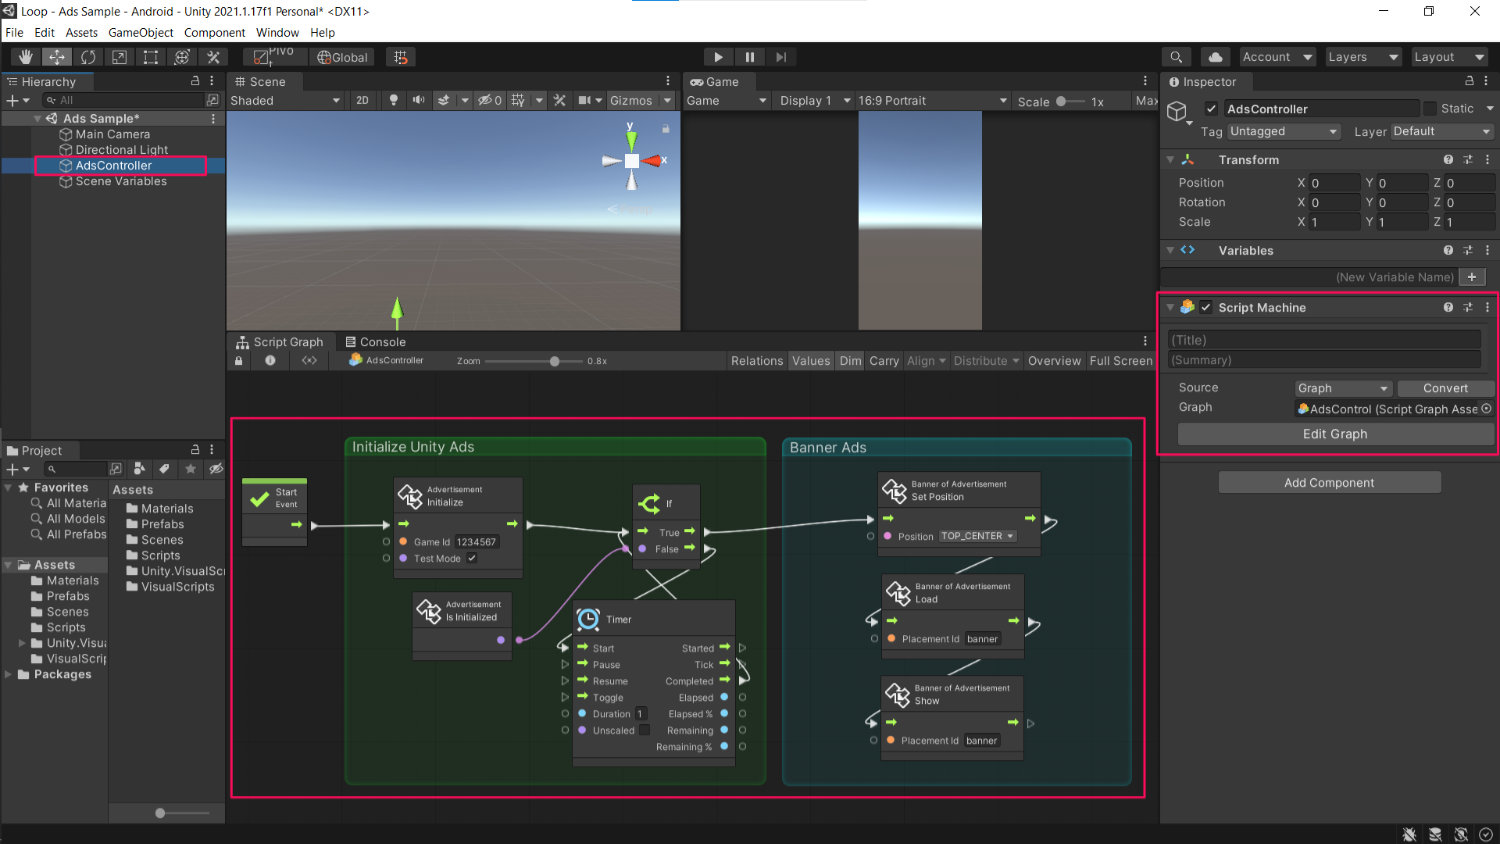Toggle scene effects such as skybox and fog
The image size is (1500, 844).
point(443,100)
